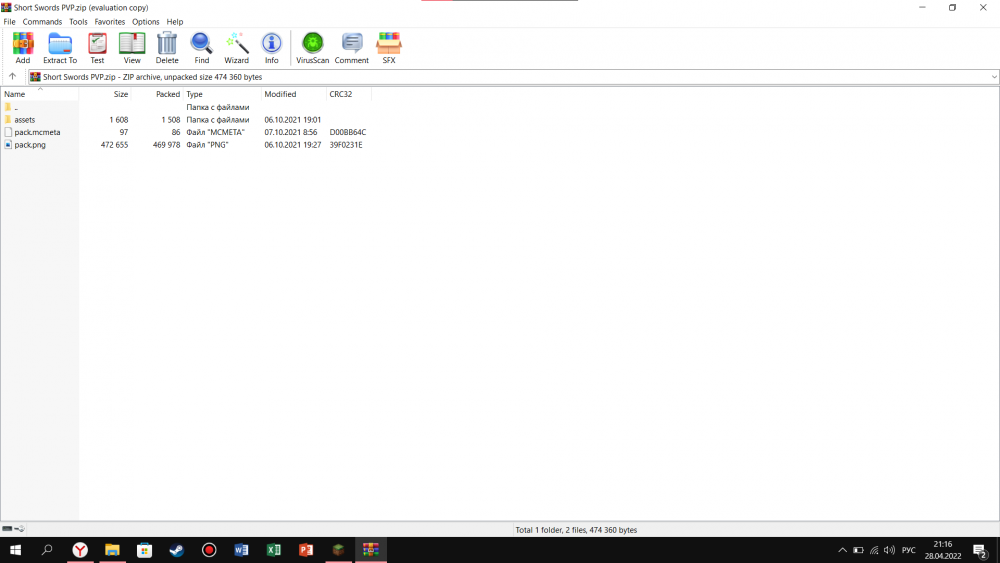This screenshot has height=563, width=1000.
Task: Open Excel from taskbar
Action: [274, 550]
